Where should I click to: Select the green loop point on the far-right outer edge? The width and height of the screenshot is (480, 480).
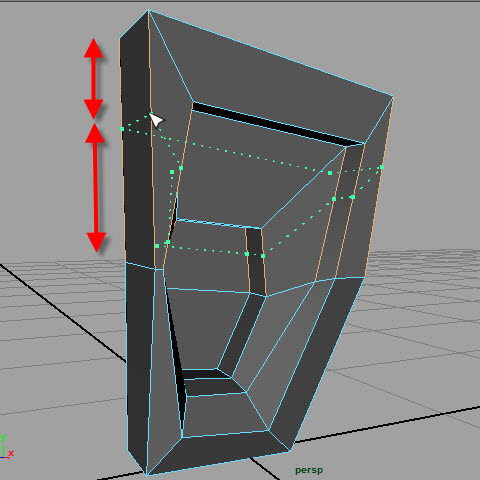coord(382,167)
